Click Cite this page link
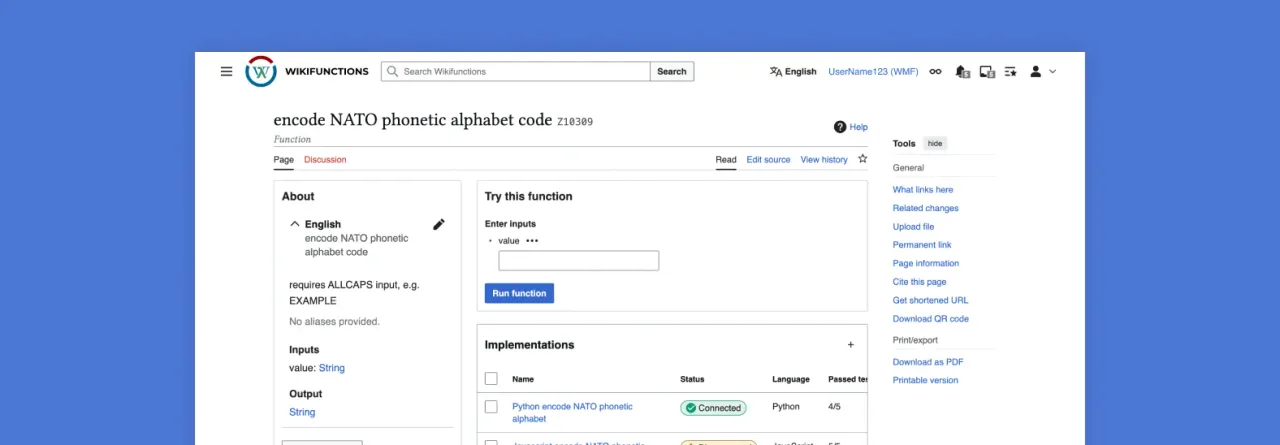Viewport: 1280px width, 445px height. pos(919,282)
